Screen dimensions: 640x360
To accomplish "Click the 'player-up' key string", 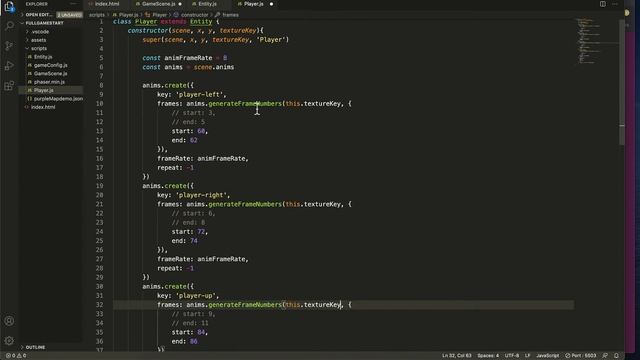I will [197, 296].
